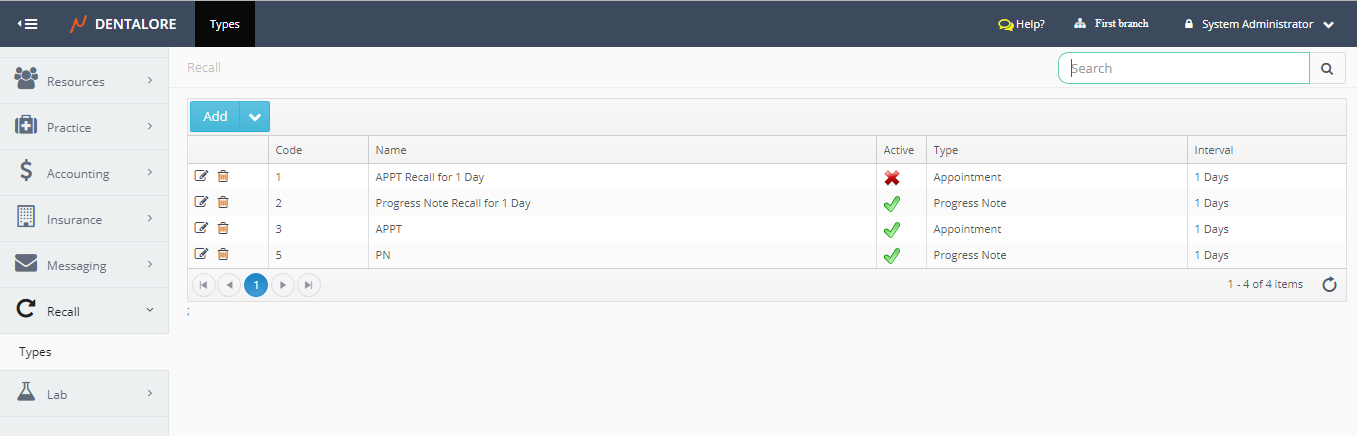The height and width of the screenshot is (436, 1357).
Task: Open Help from the top bar
Action: coord(1021,24)
